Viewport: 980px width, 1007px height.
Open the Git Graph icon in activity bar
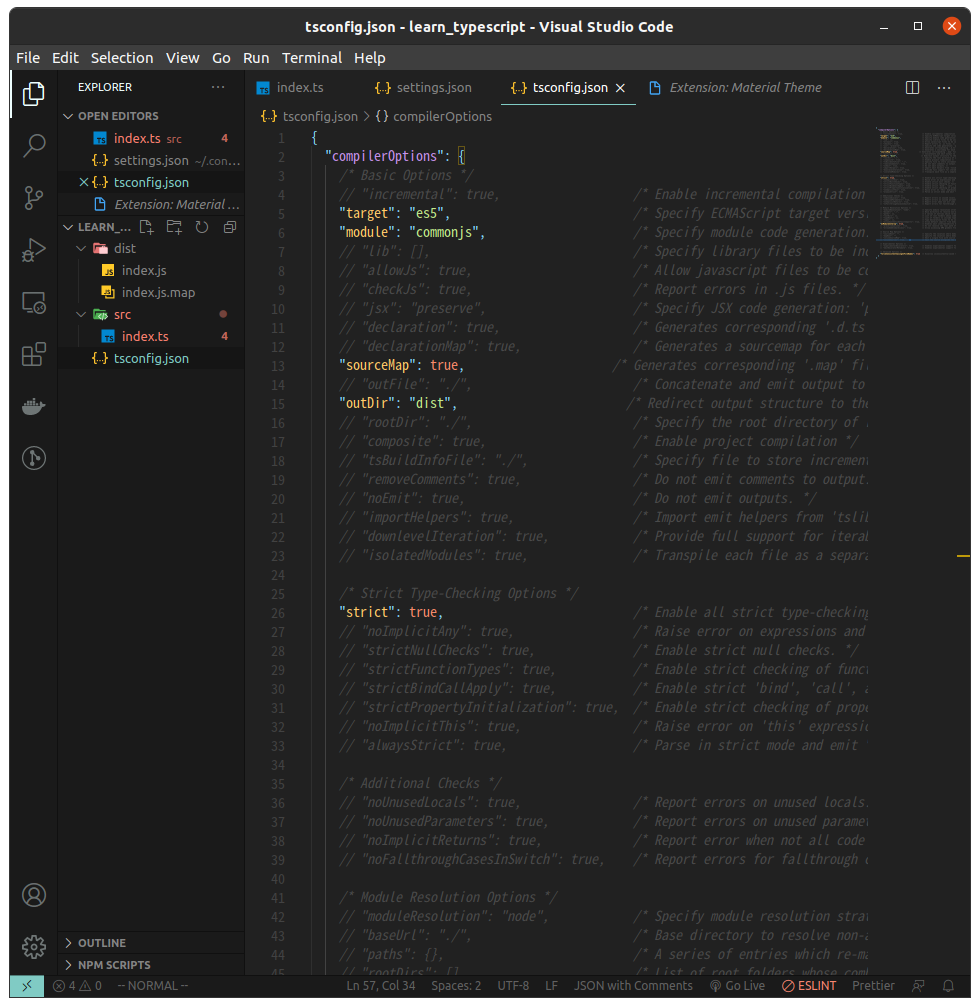pos(33,458)
